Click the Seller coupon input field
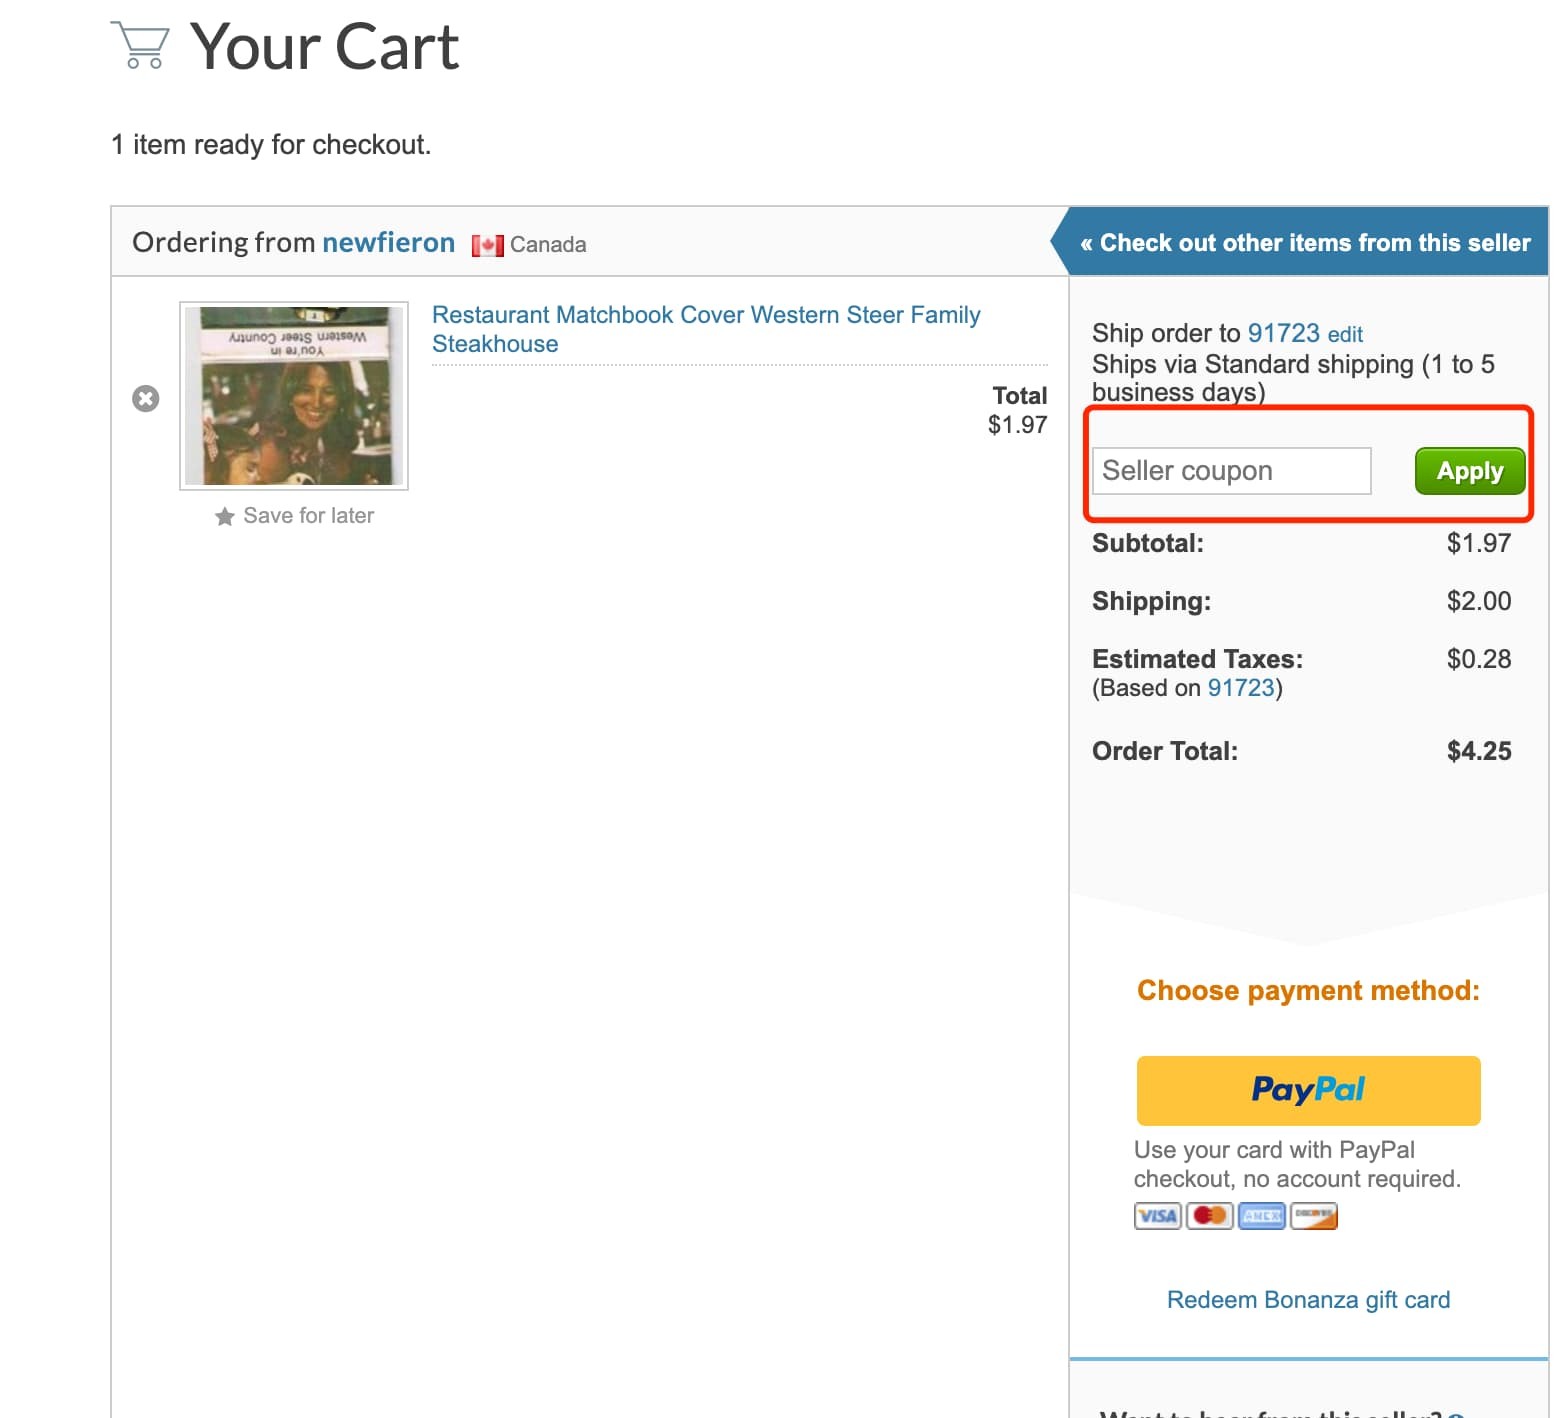Image resolution: width=1568 pixels, height=1418 pixels. [x=1231, y=470]
